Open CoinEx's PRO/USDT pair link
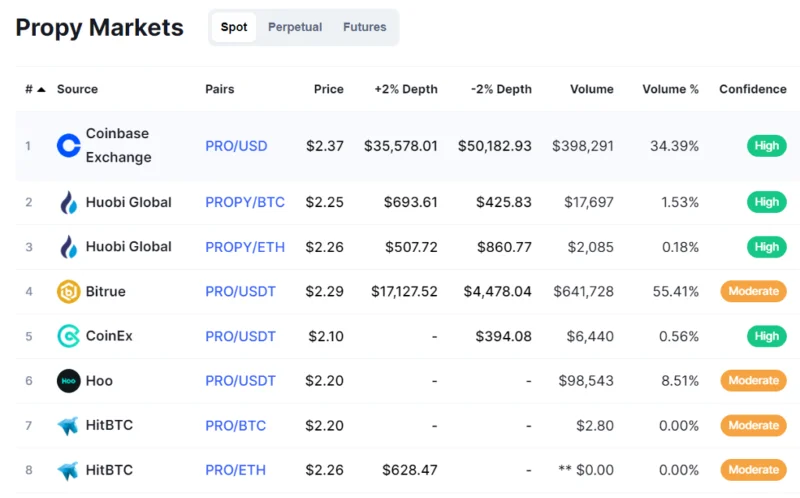 [x=240, y=336]
